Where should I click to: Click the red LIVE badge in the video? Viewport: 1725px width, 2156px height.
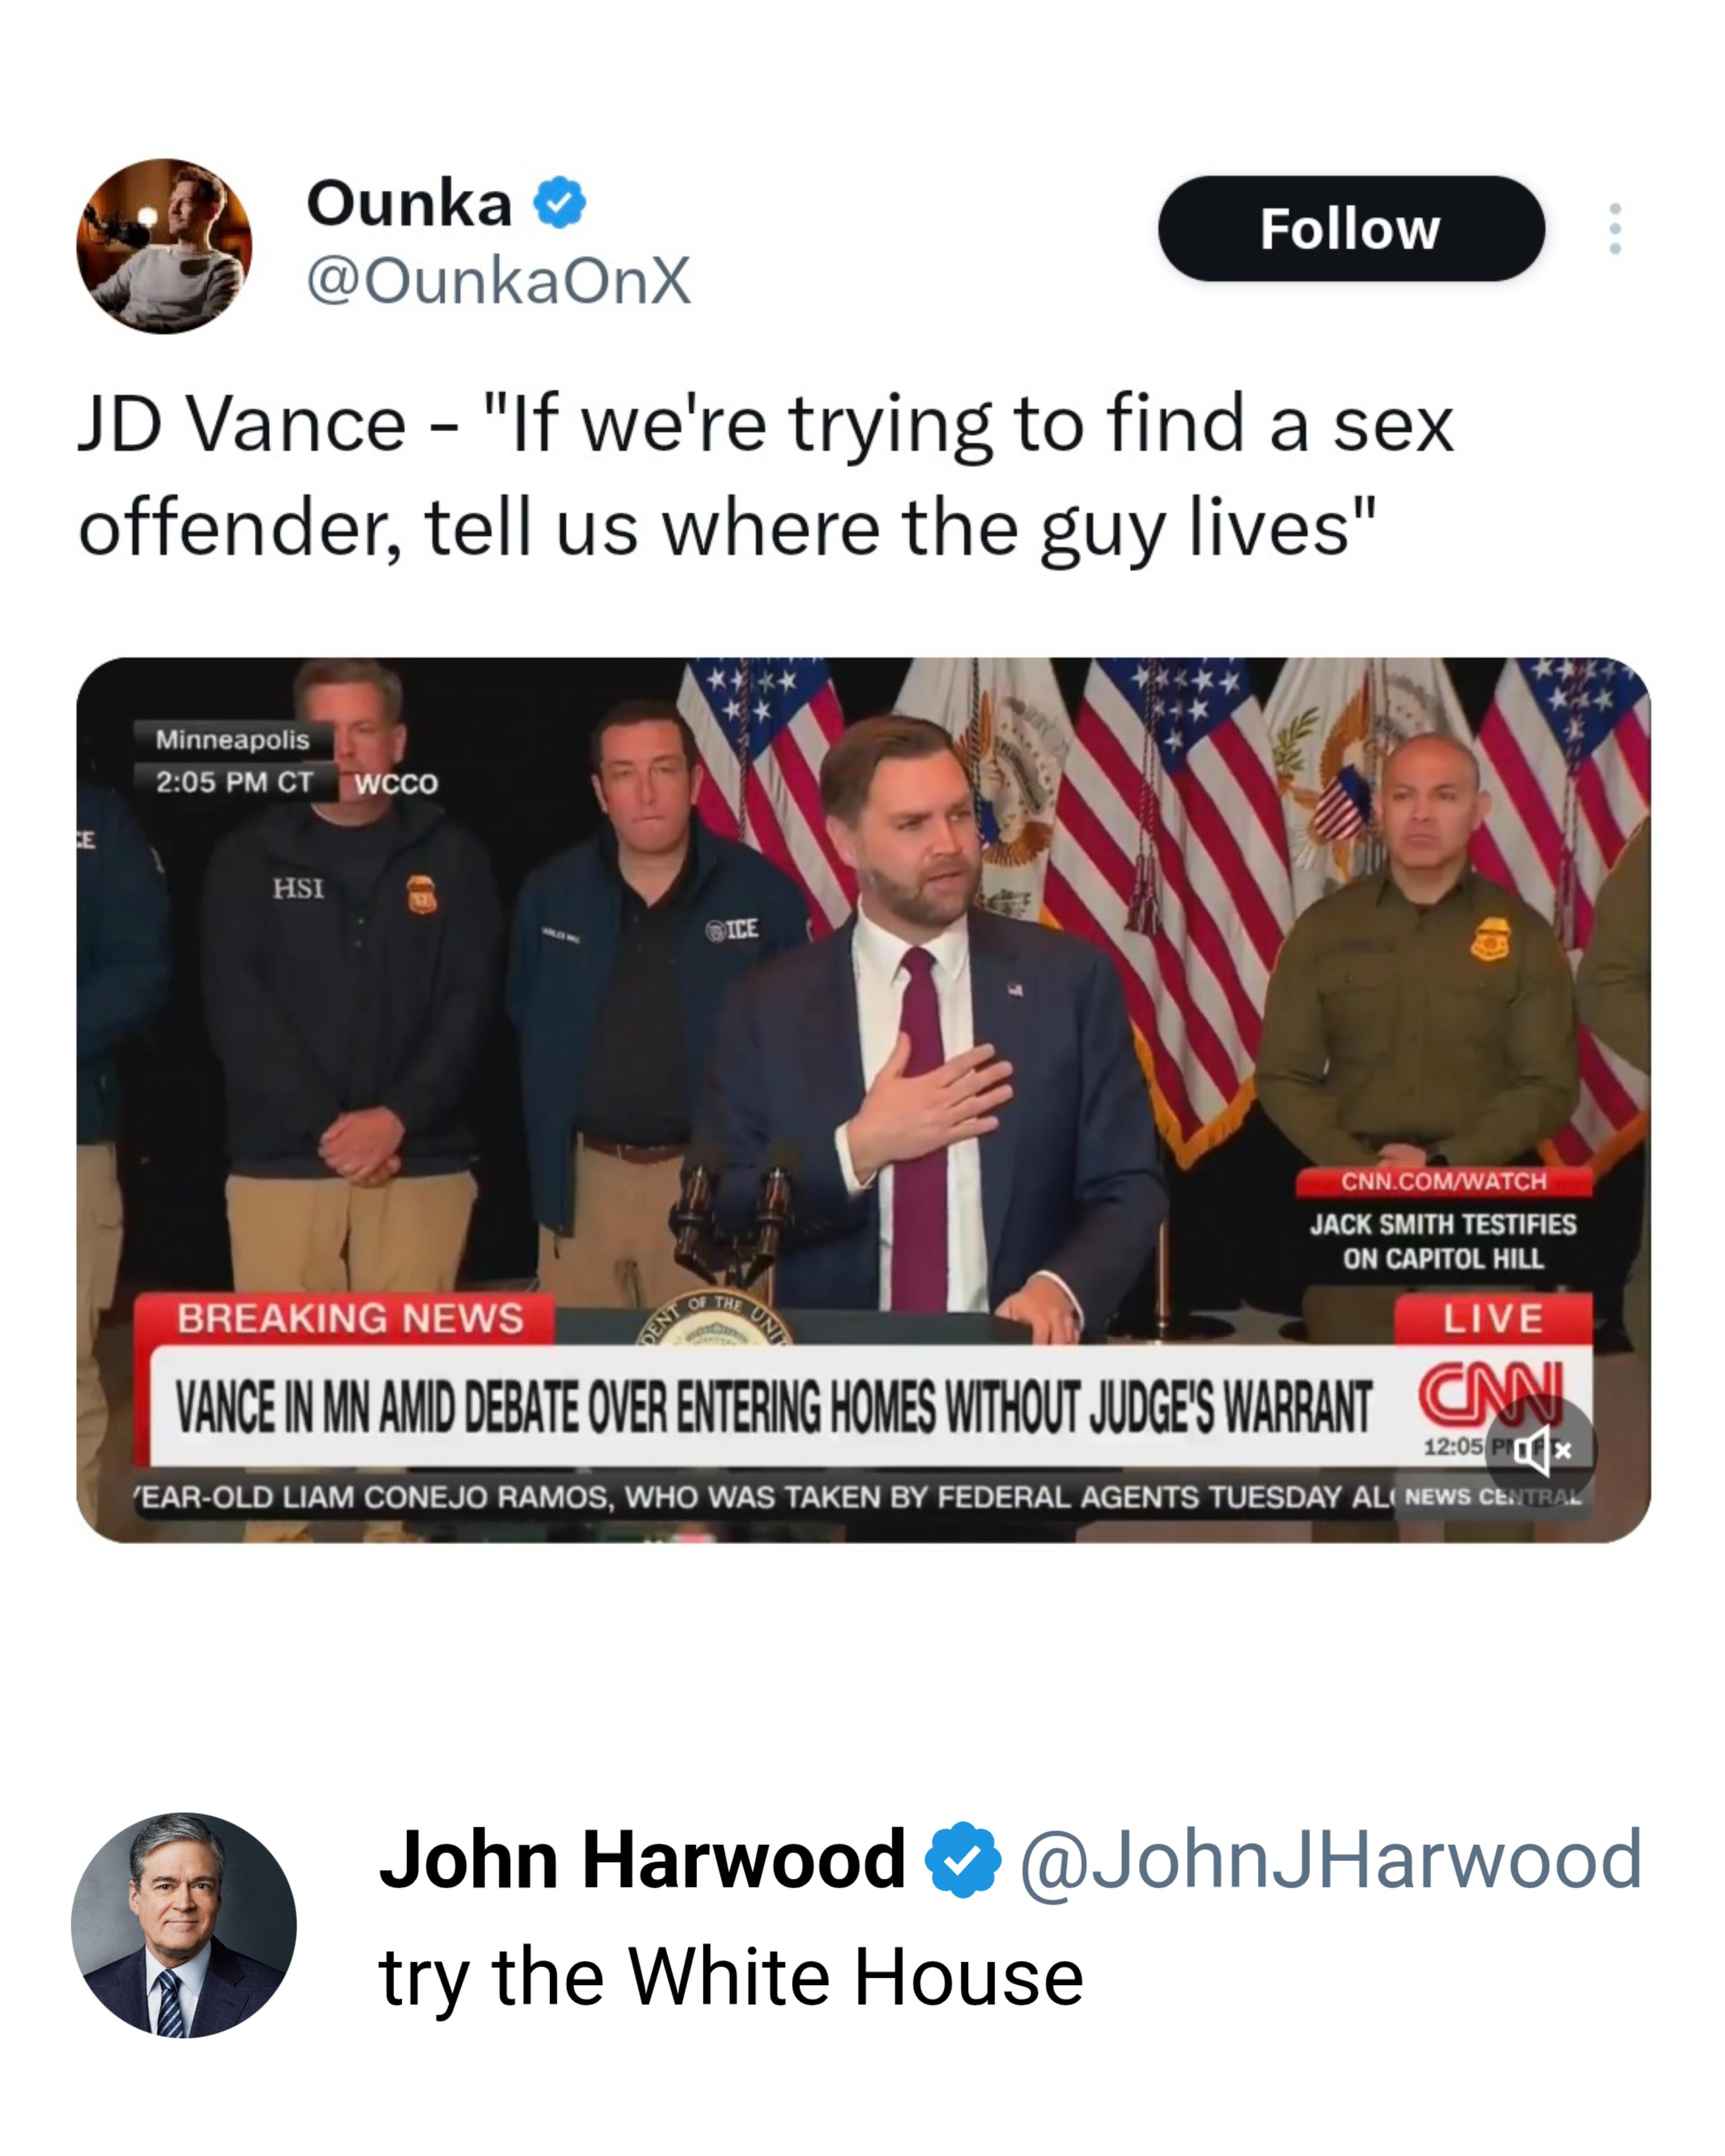click(x=1493, y=1318)
